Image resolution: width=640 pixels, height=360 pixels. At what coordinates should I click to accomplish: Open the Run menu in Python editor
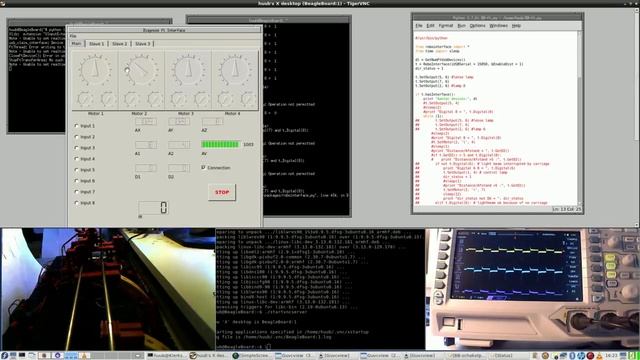click(x=461, y=26)
